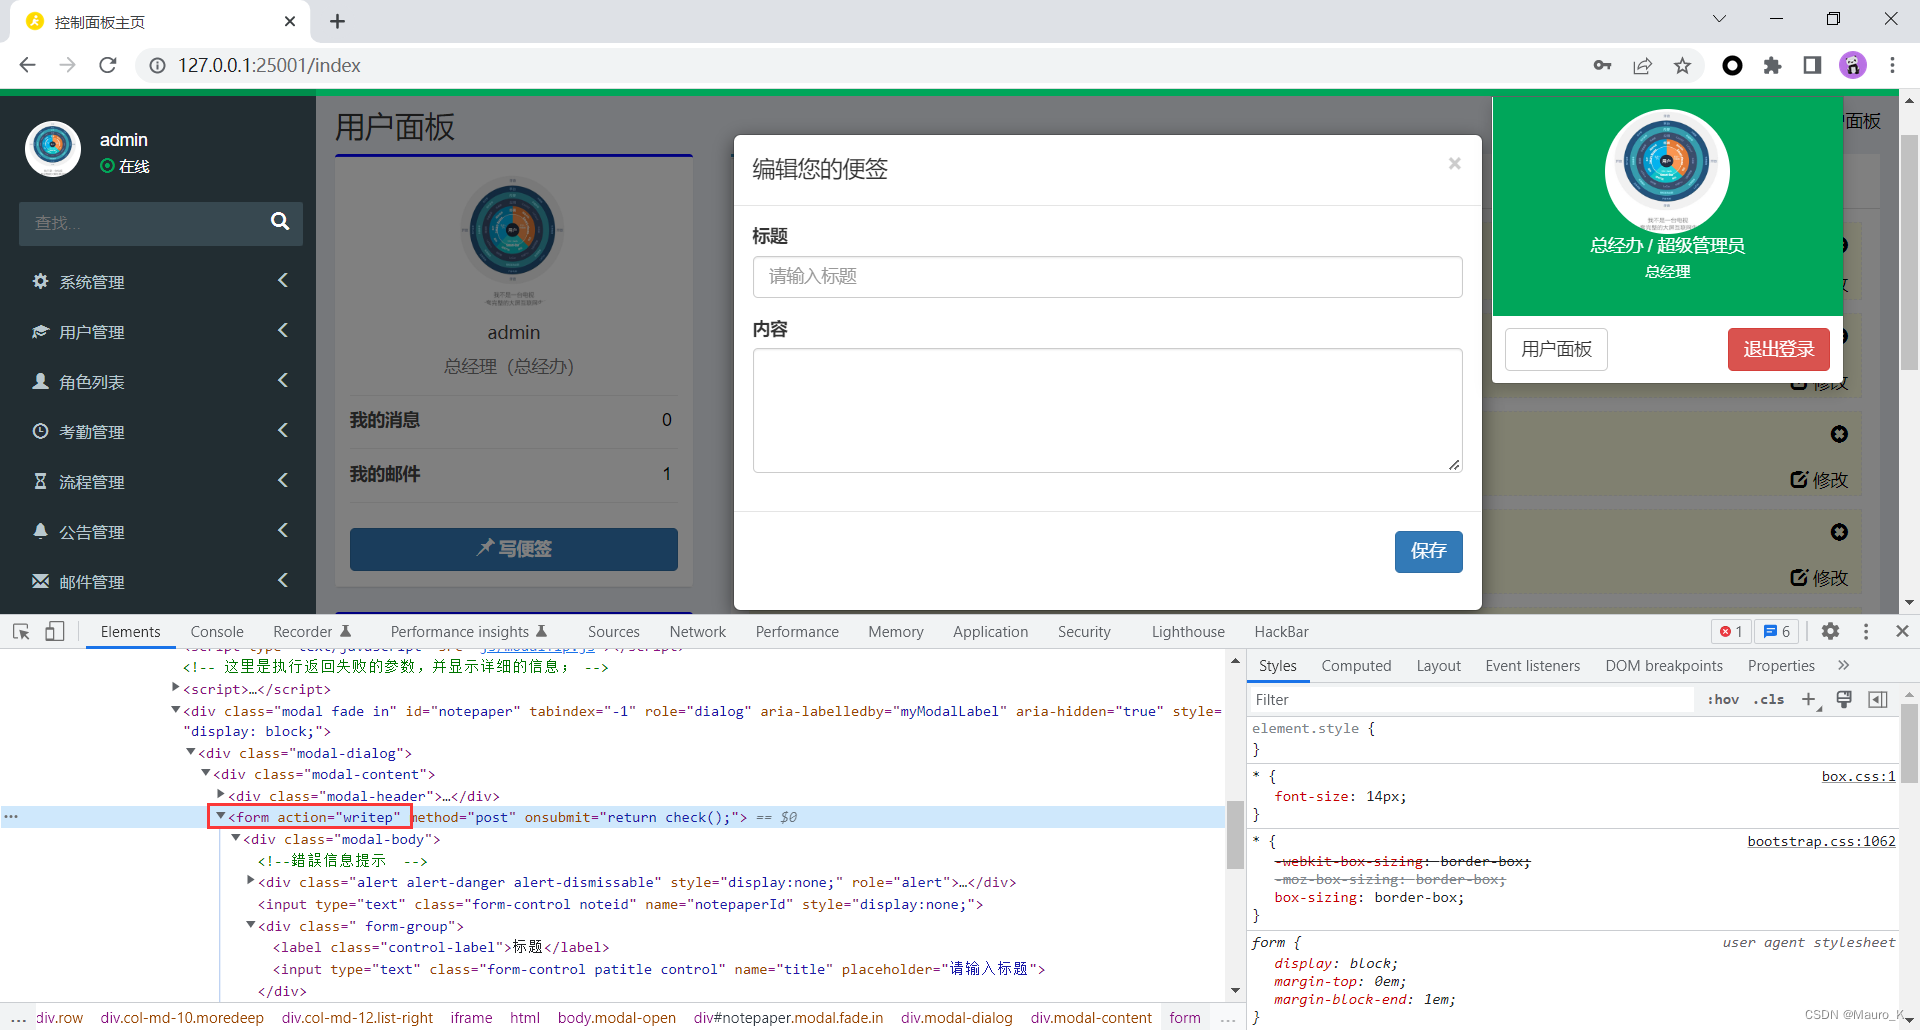
Task: Click the 系统管理 gear icon in sidebar
Action: [x=40, y=281]
